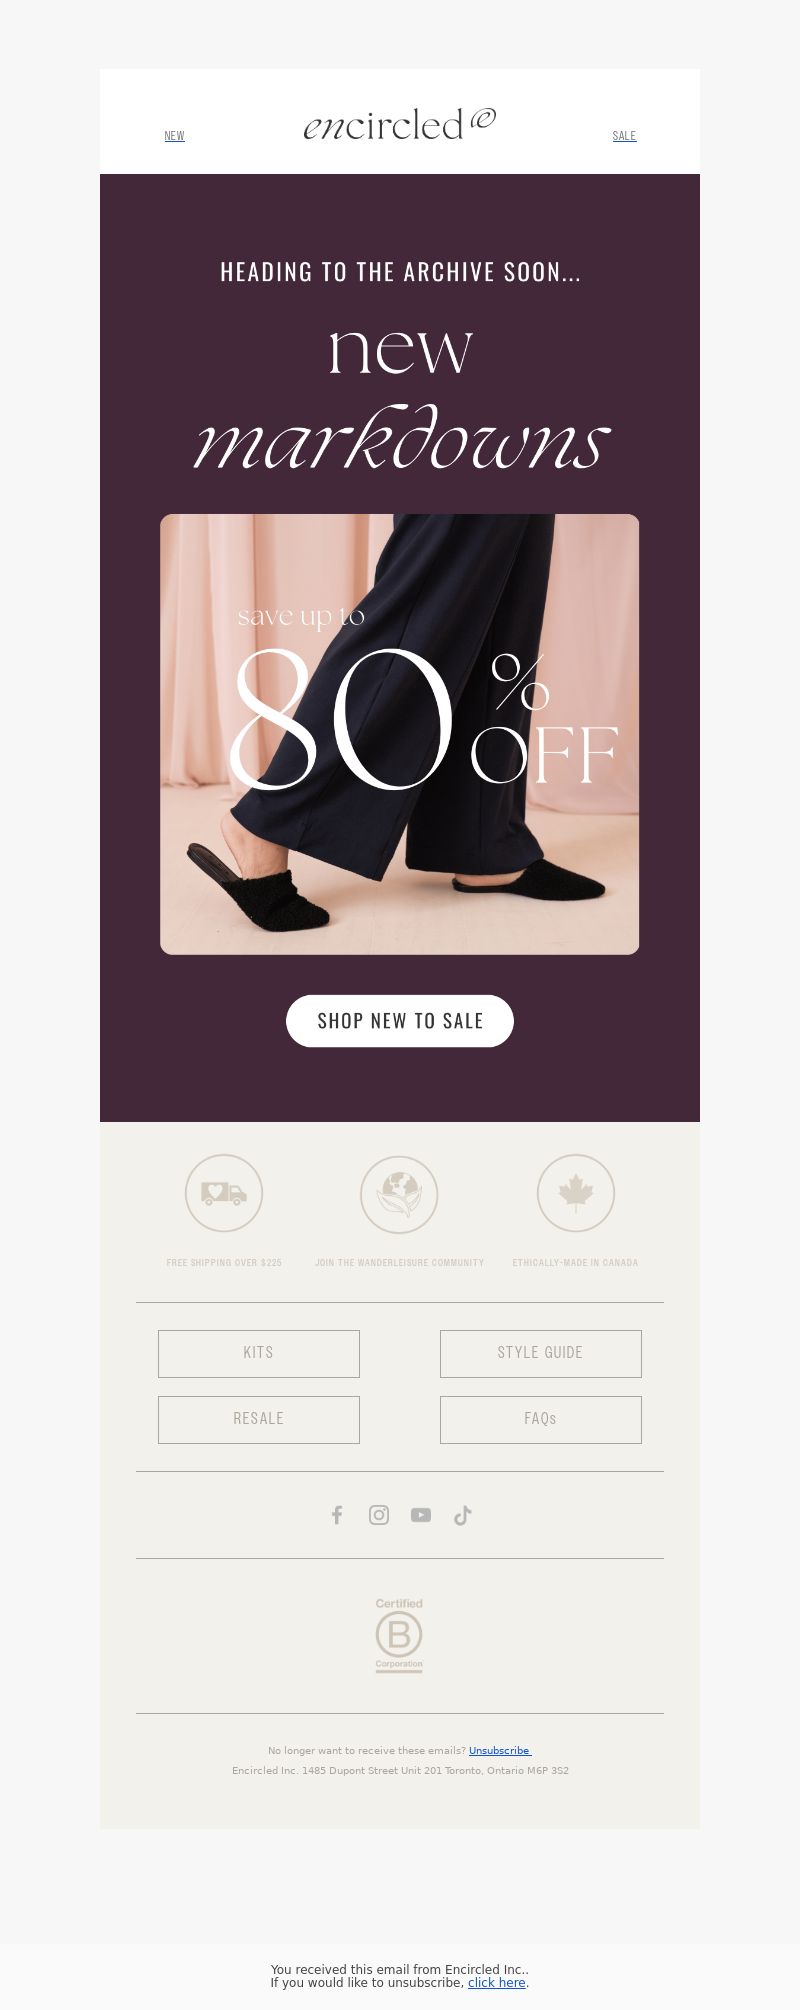The image size is (800, 2010).
Task: Click the Wanderleisure community globe icon
Action: [399, 1194]
